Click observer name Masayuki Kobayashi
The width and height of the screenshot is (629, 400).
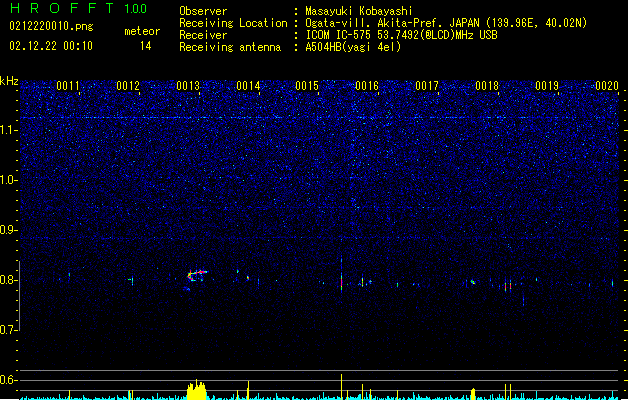pos(359,11)
